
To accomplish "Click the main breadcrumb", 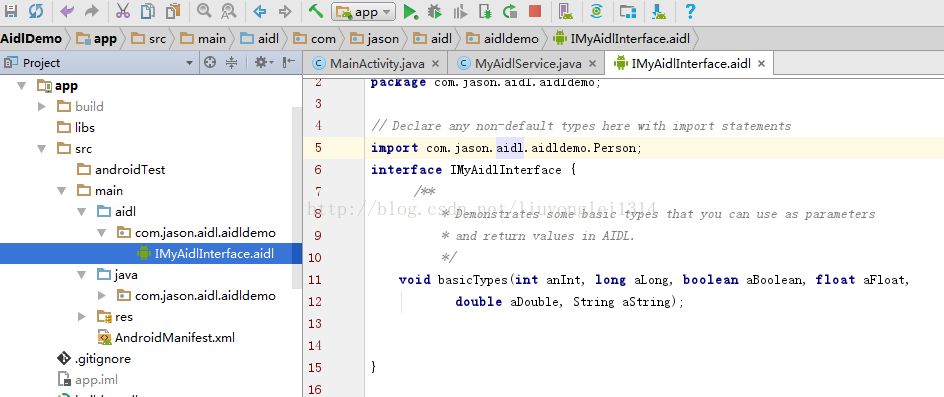I will pyautogui.click(x=203, y=39).
